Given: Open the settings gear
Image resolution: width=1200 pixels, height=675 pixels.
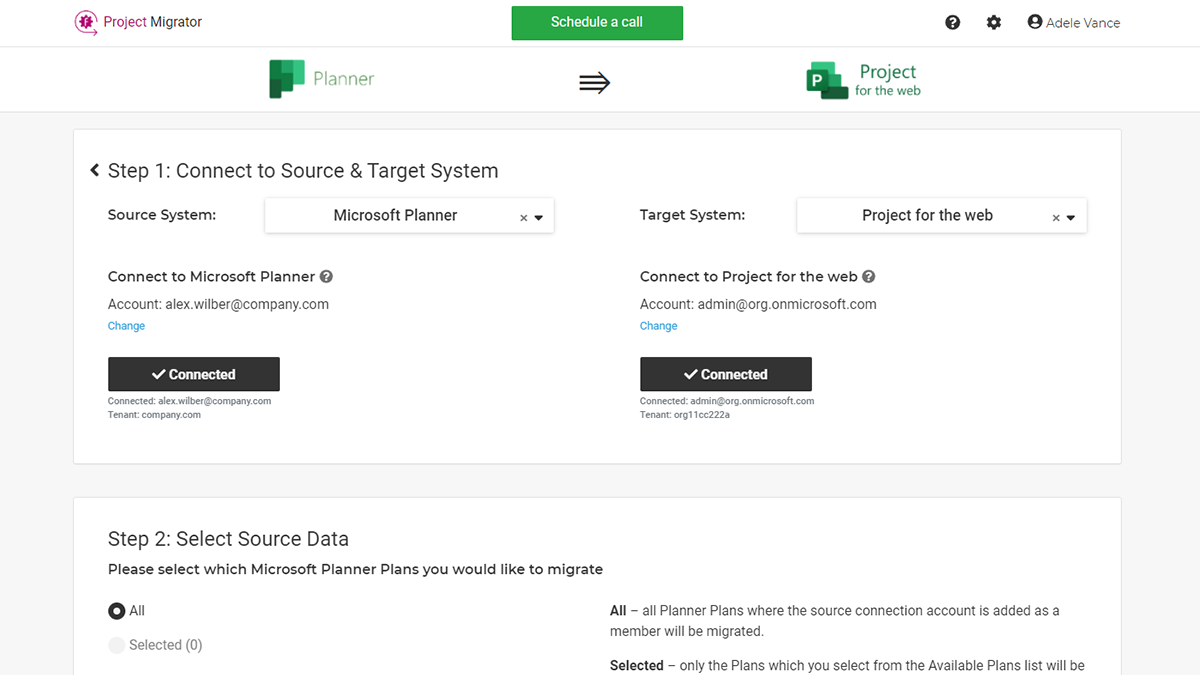Looking at the screenshot, I should point(993,21).
